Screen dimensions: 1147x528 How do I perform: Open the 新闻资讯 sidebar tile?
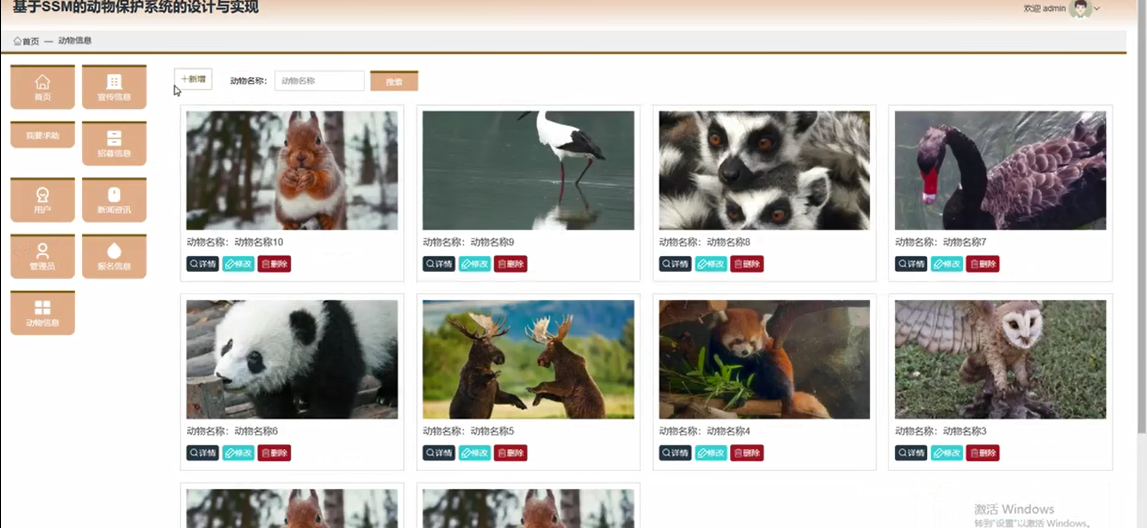point(114,200)
